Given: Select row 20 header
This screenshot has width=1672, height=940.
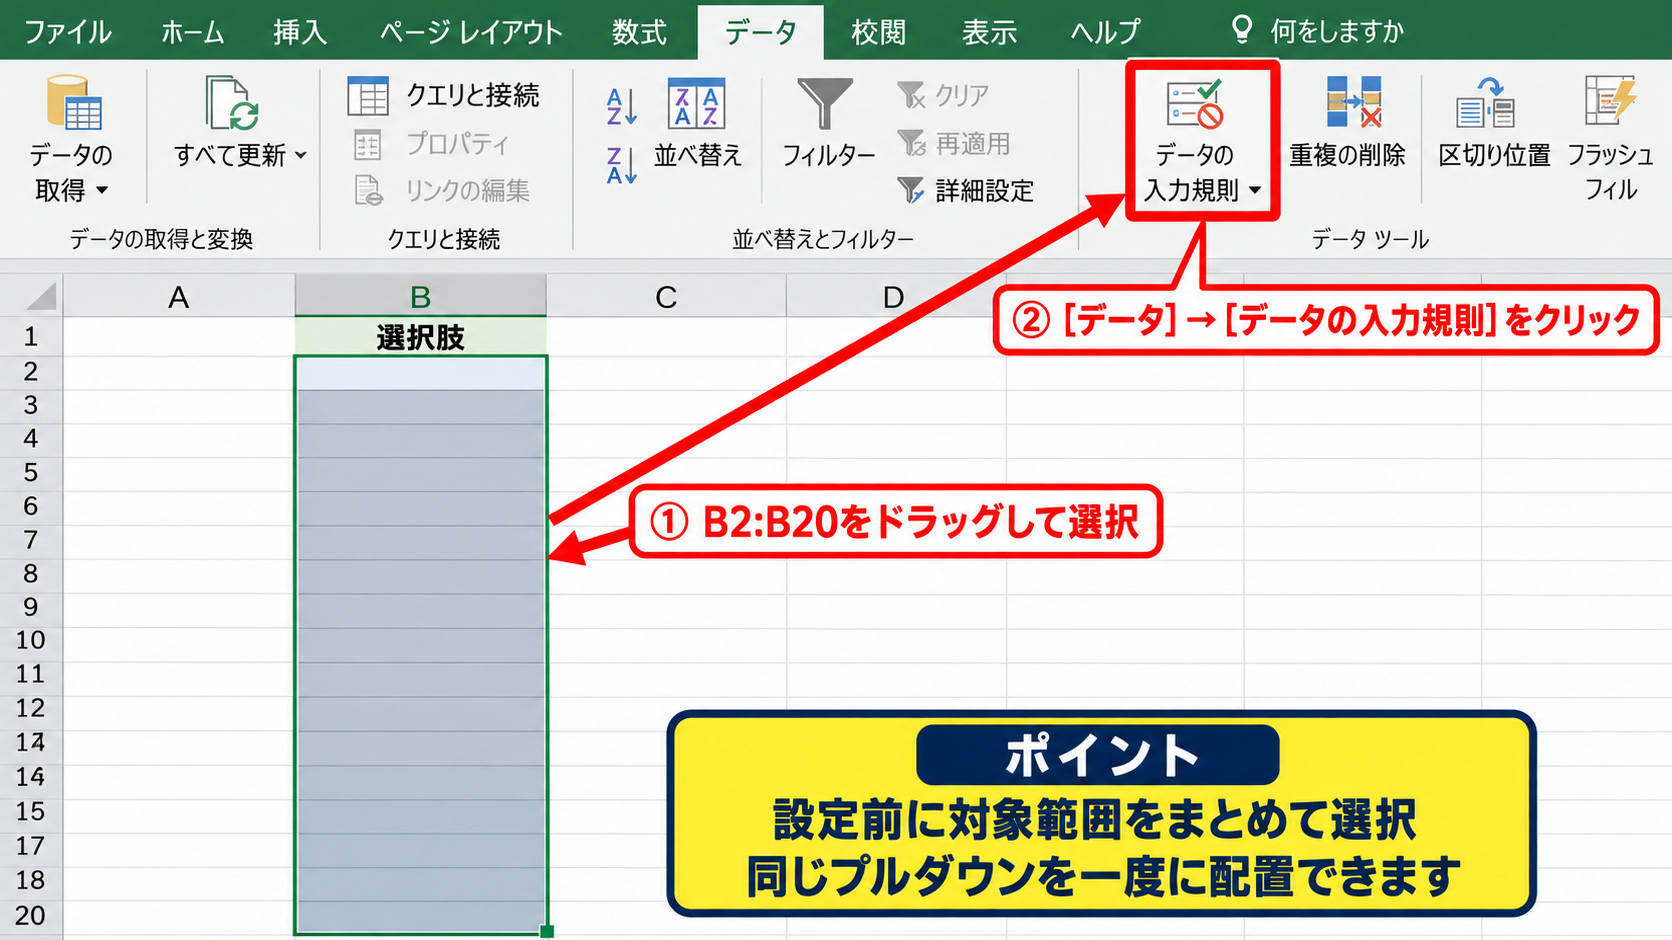Looking at the screenshot, I should point(31,915).
